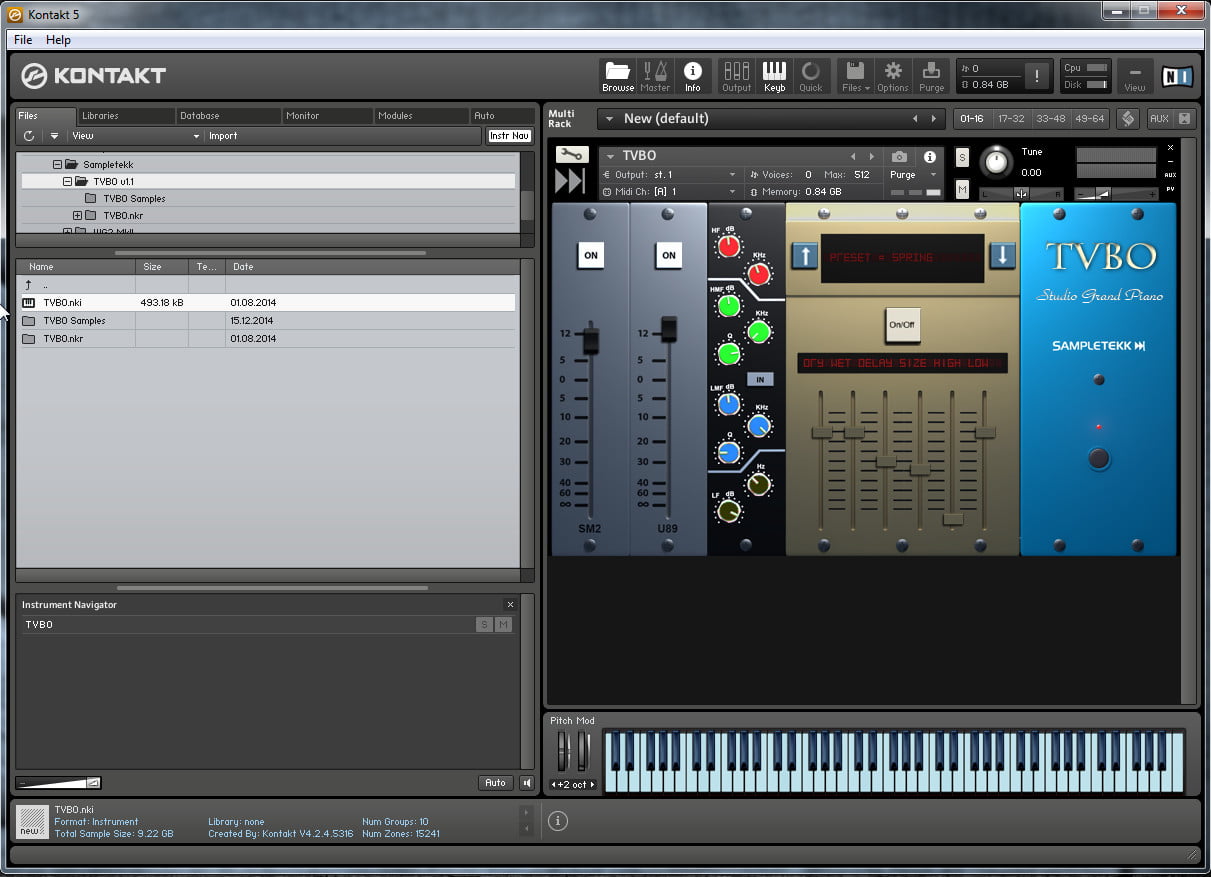Image resolution: width=1211 pixels, height=877 pixels.
Task: Open the Master editor metronome icon
Action: (655, 76)
